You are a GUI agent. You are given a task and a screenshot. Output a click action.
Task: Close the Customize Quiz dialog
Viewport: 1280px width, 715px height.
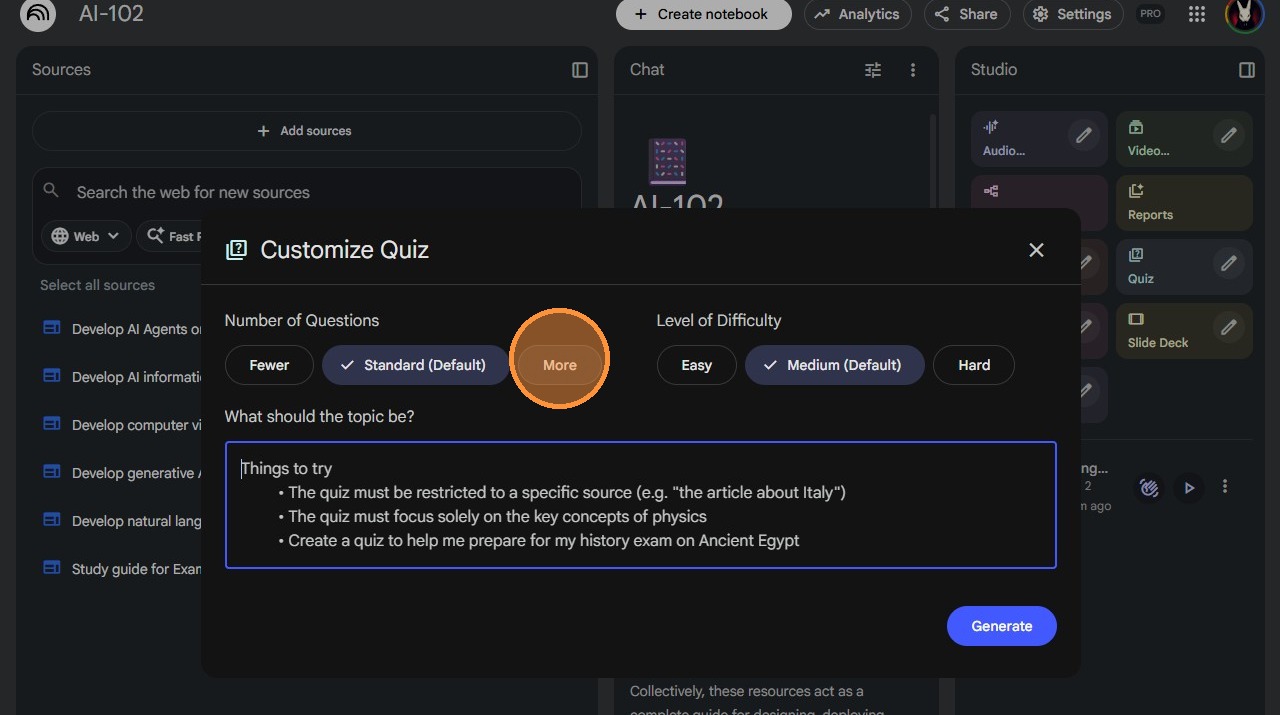1036,250
